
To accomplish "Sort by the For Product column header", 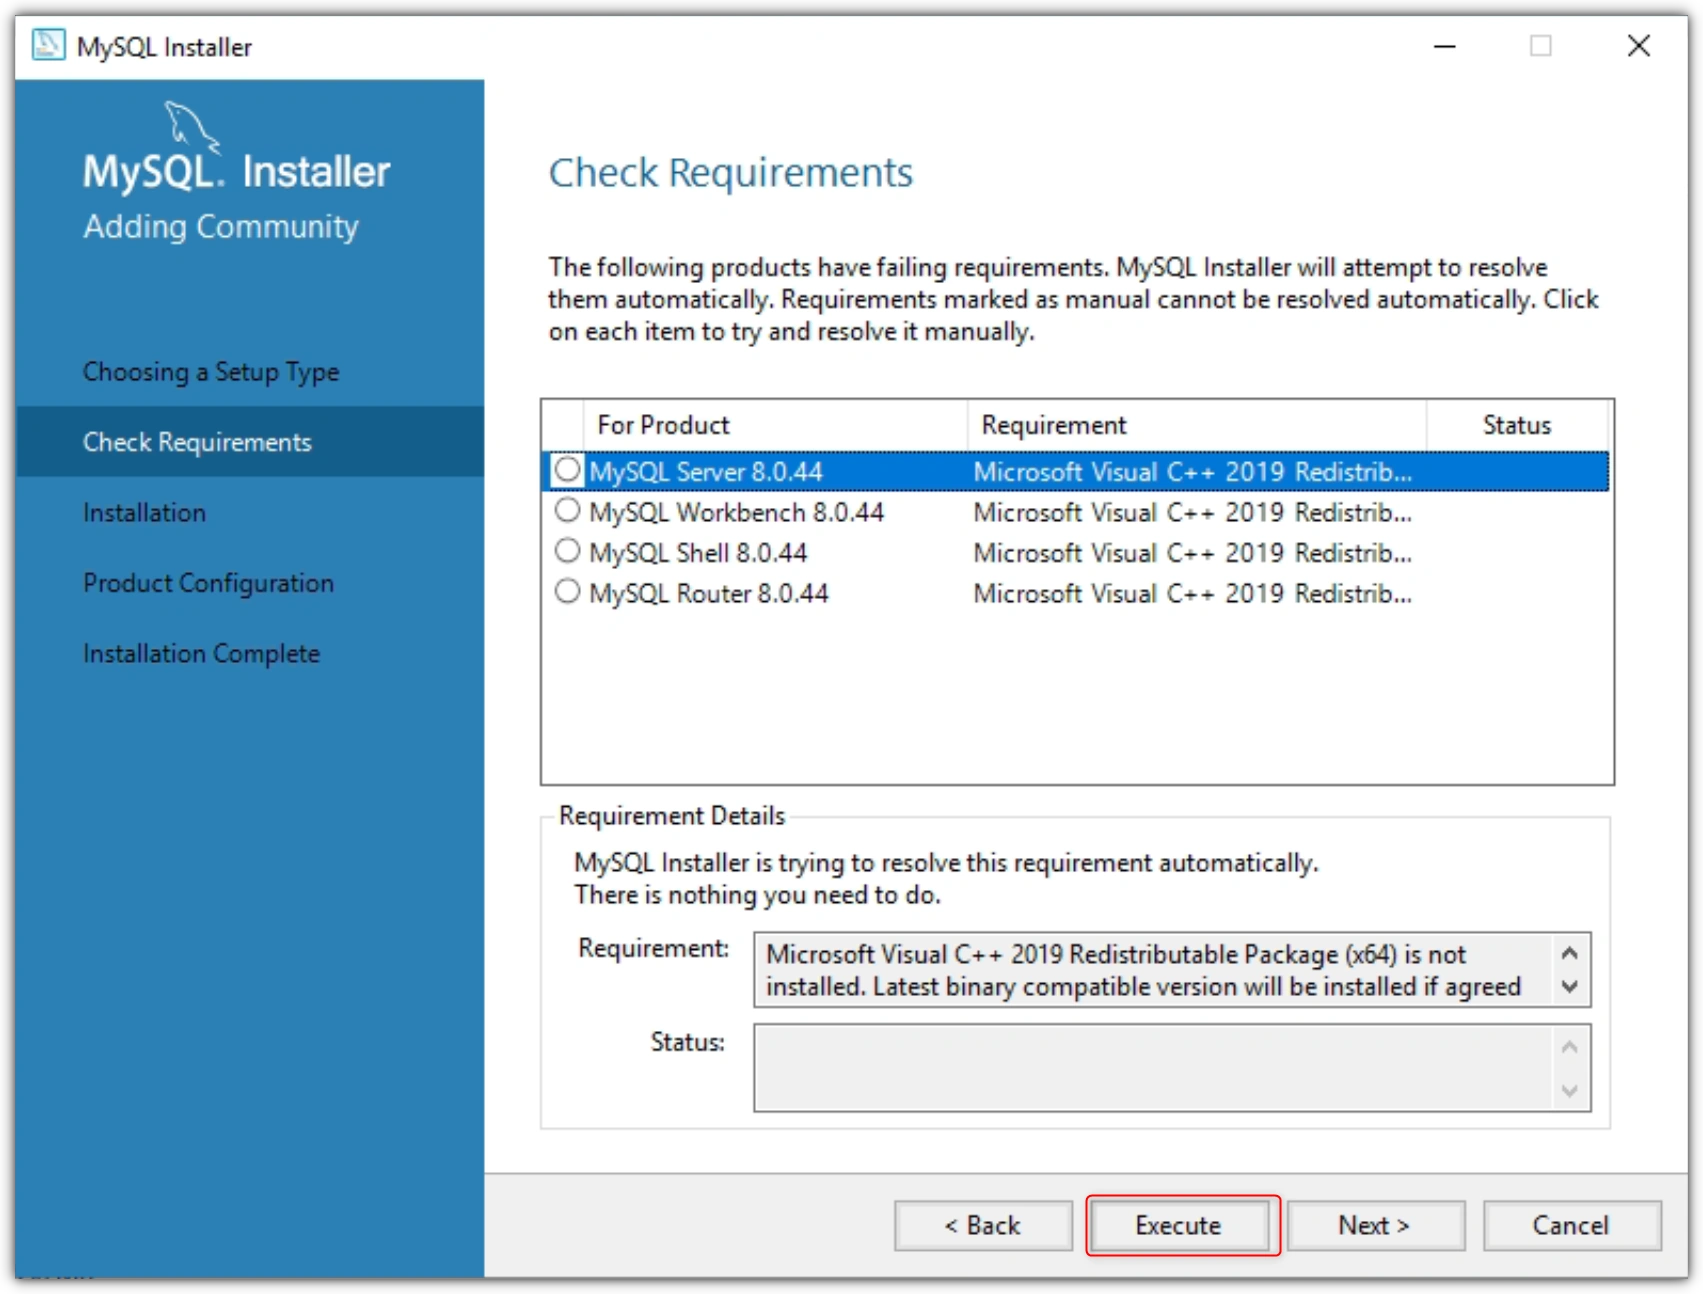I will coord(775,425).
